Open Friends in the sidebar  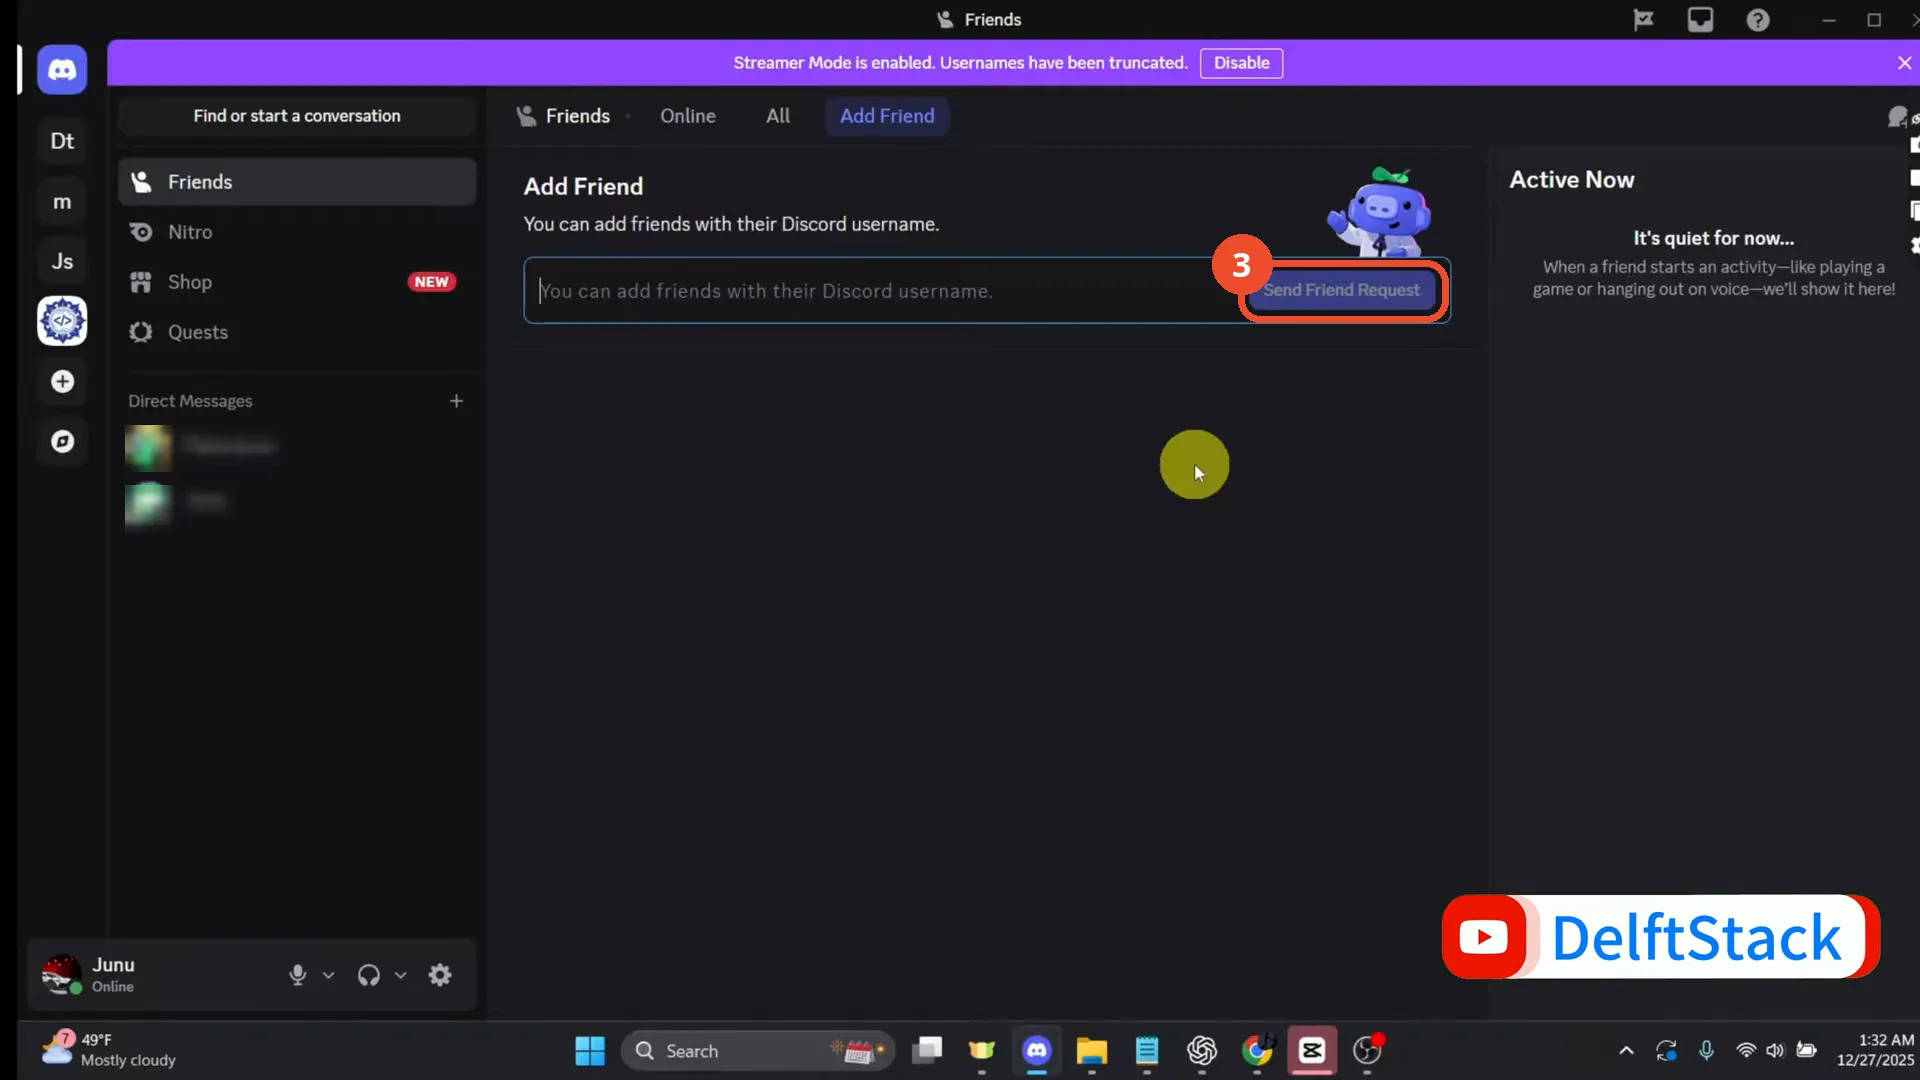(x=297, y=182)
